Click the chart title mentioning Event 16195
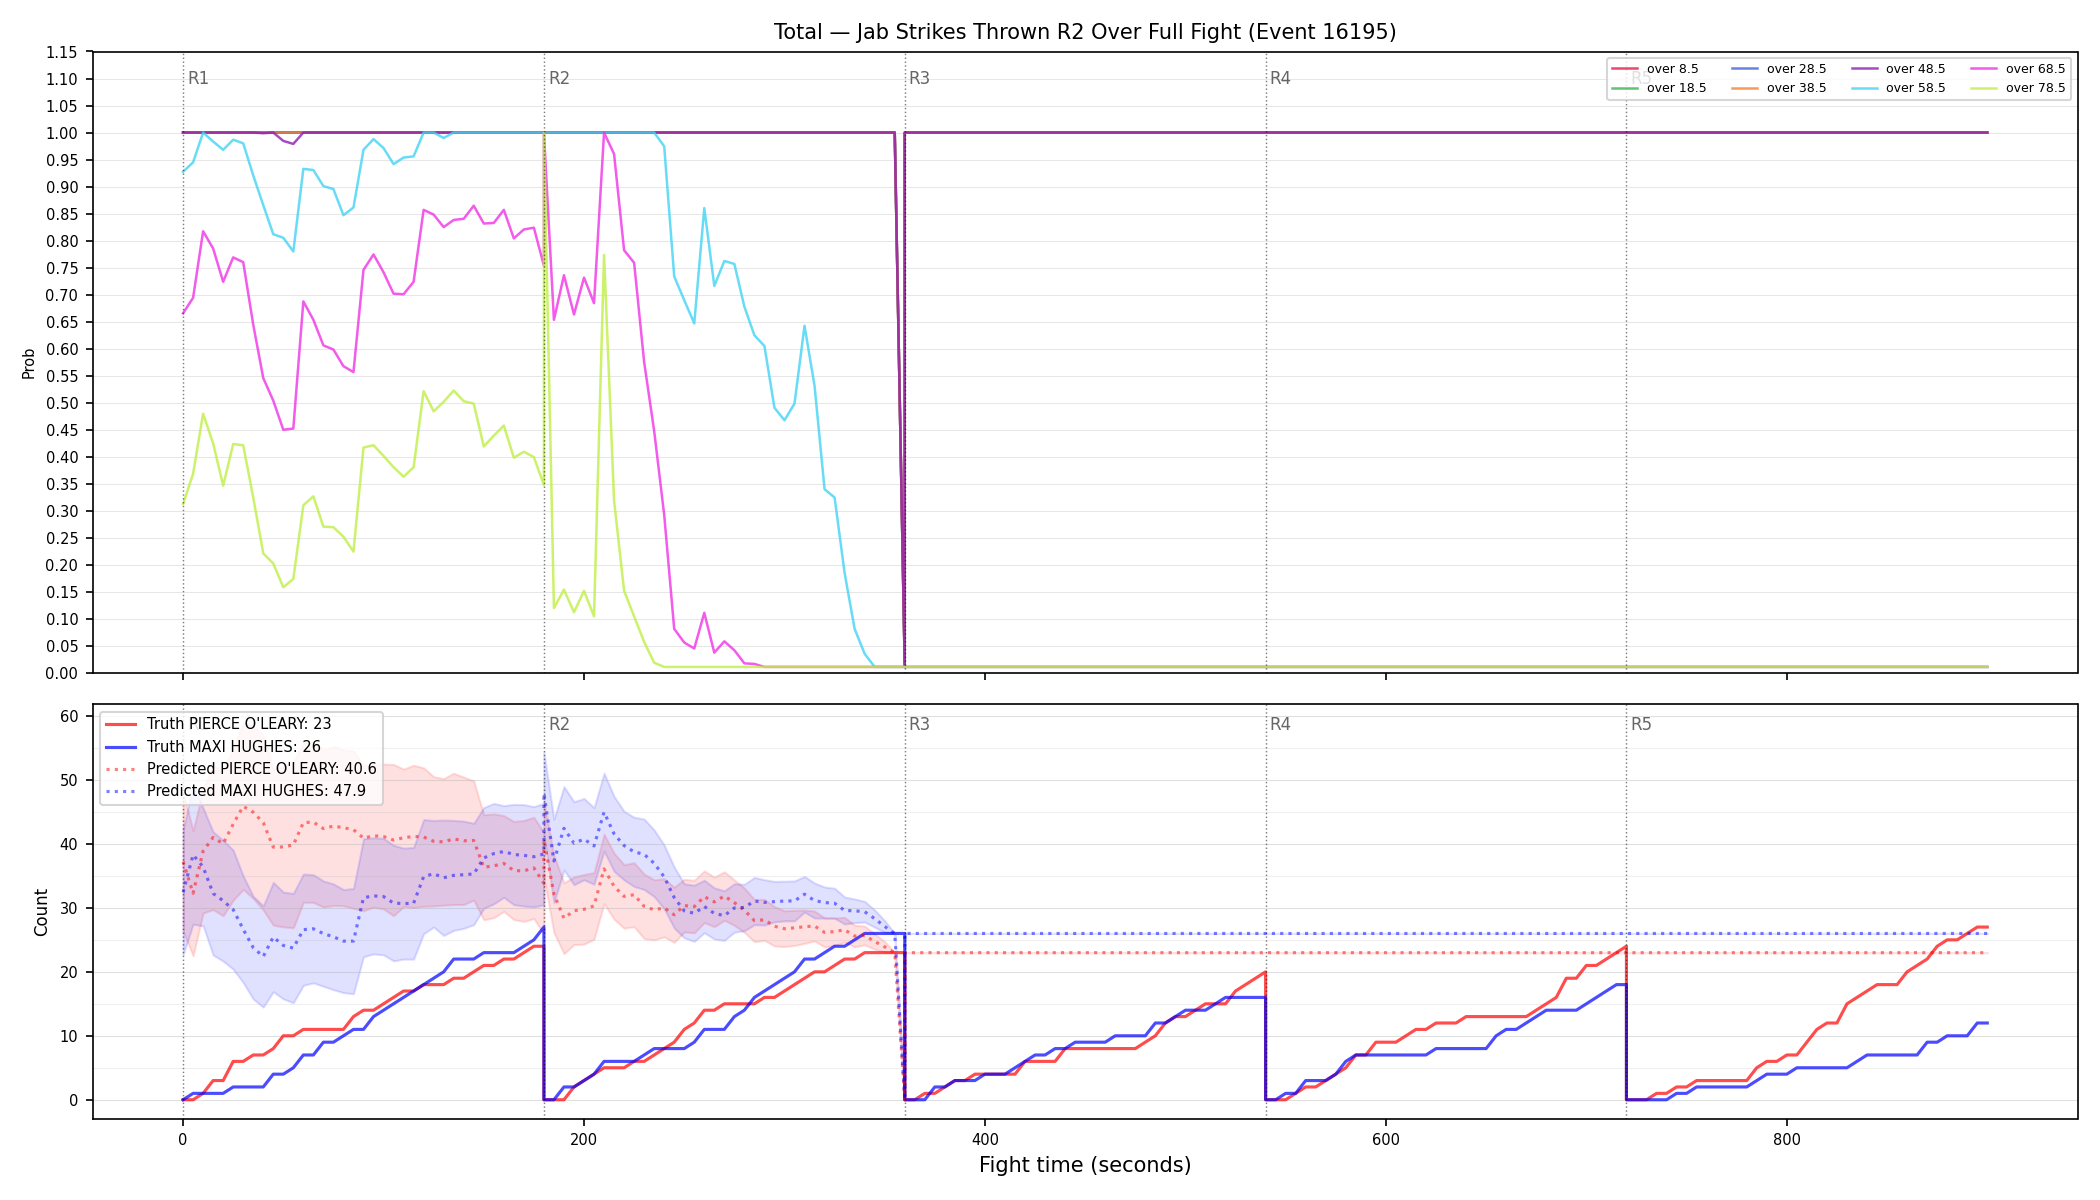Viewport: 2100px width, 1200px height. (x=1085, y=32)
